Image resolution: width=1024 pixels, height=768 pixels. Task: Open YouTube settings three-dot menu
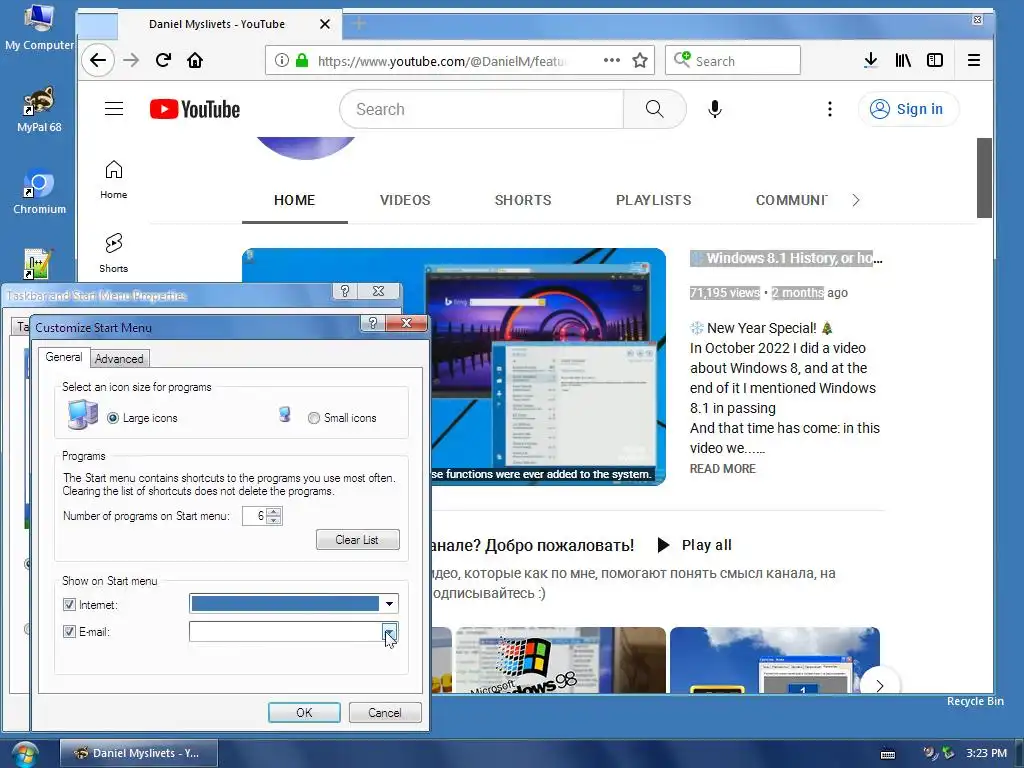pos(830,109)
